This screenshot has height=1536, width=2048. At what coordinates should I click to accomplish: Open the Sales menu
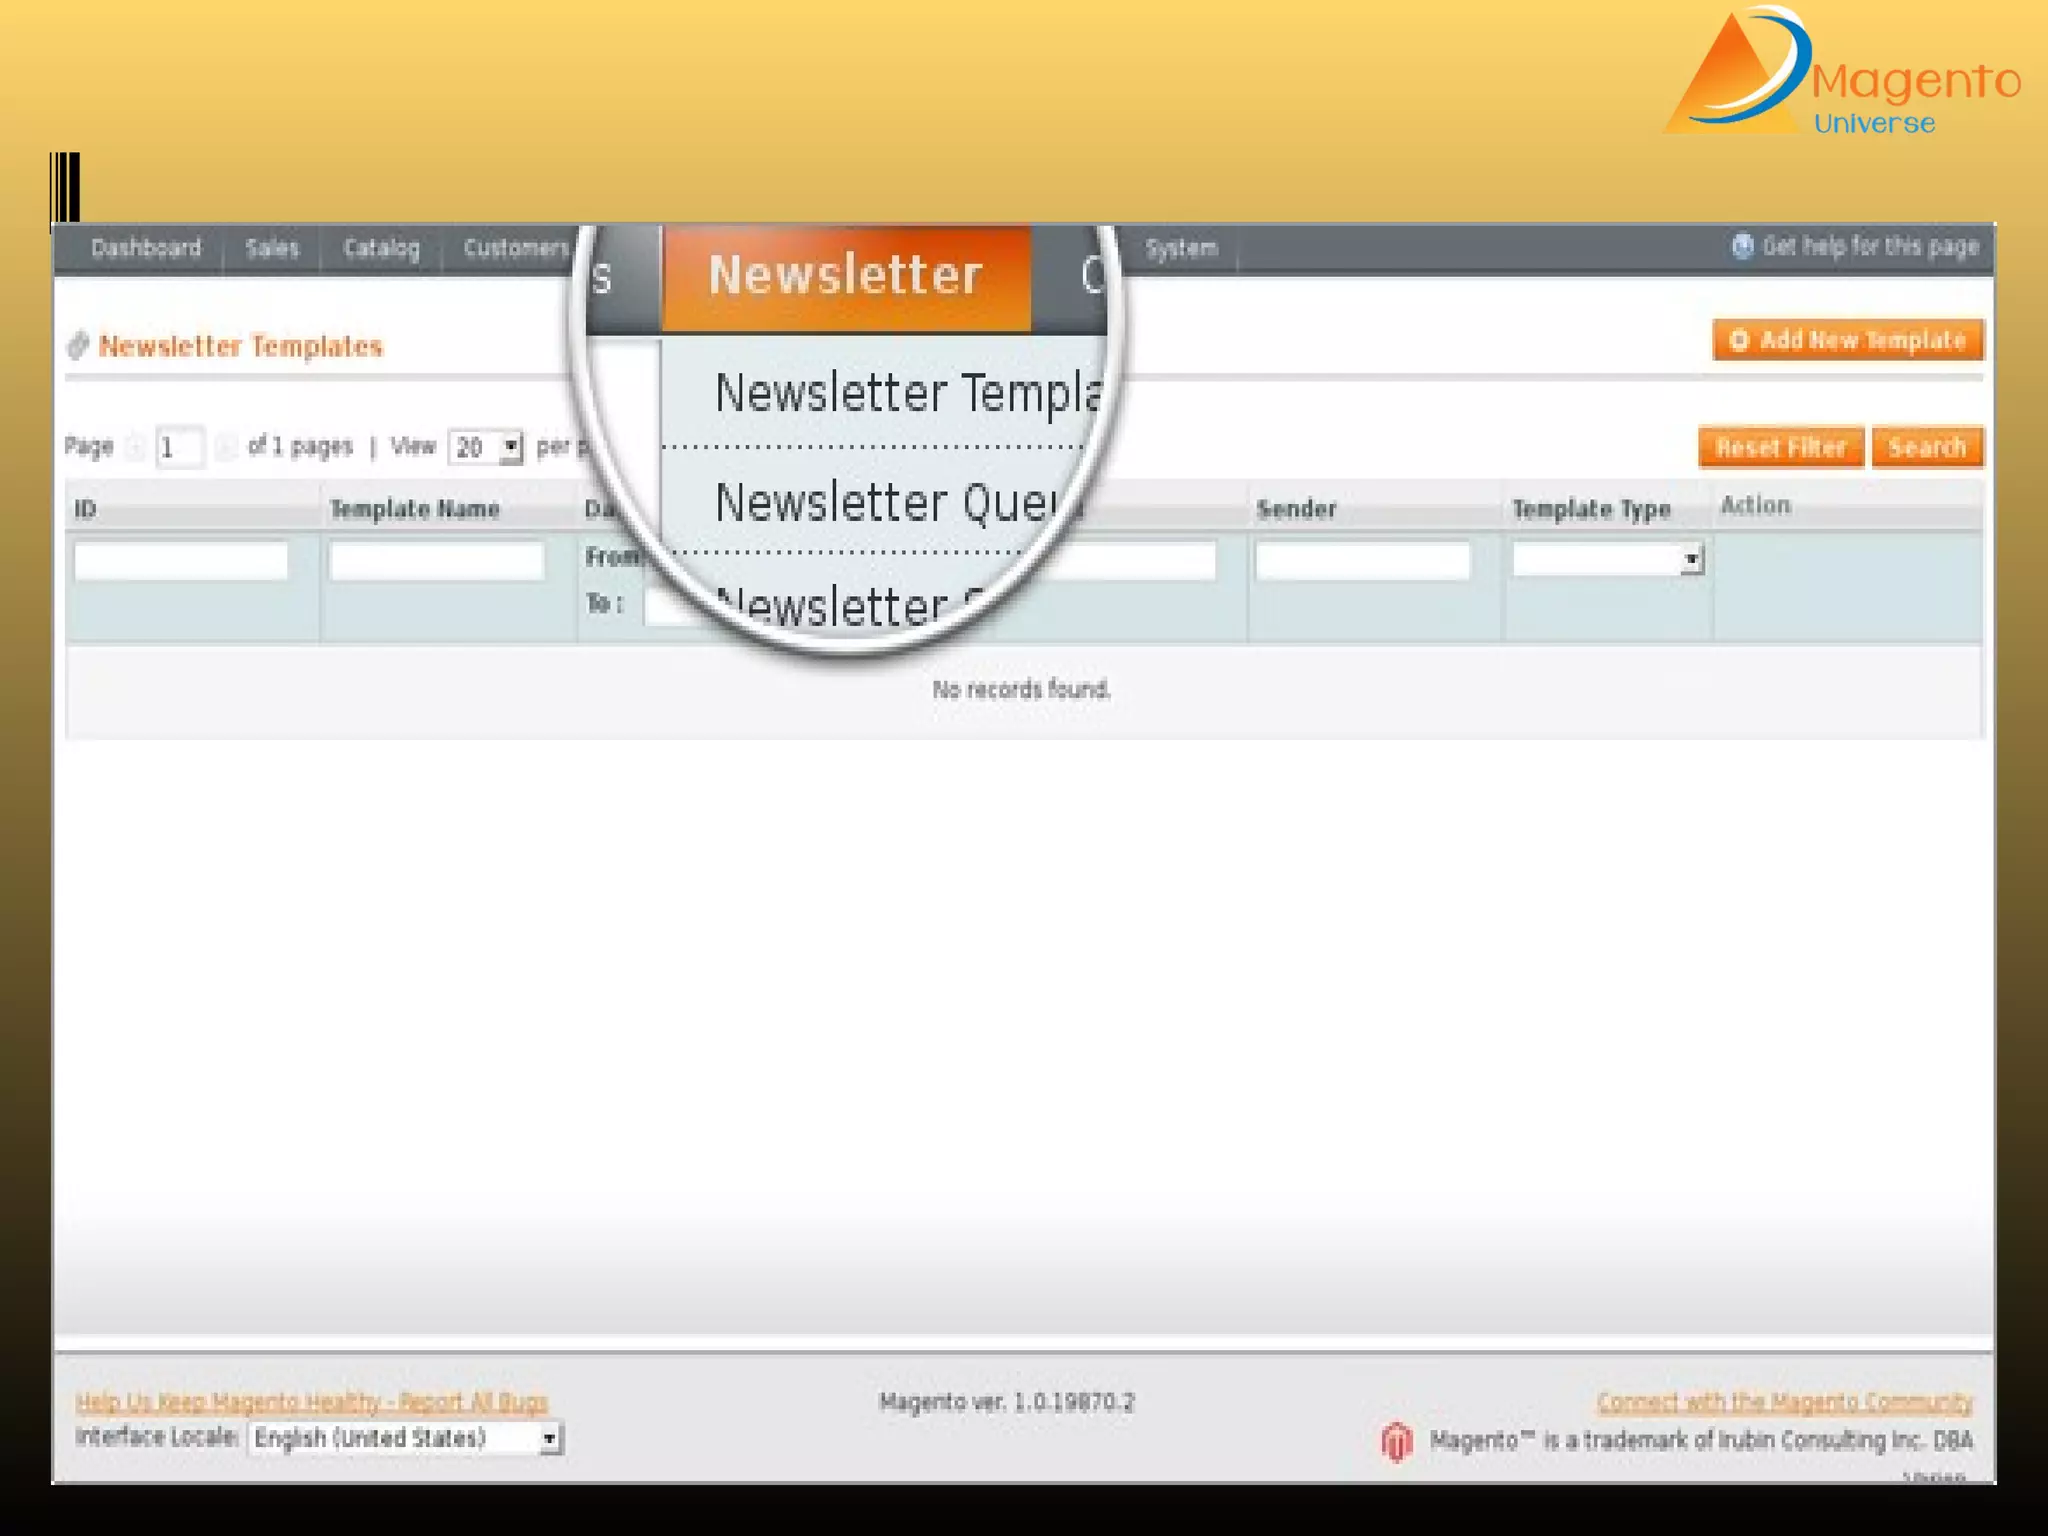coord(272,248)
